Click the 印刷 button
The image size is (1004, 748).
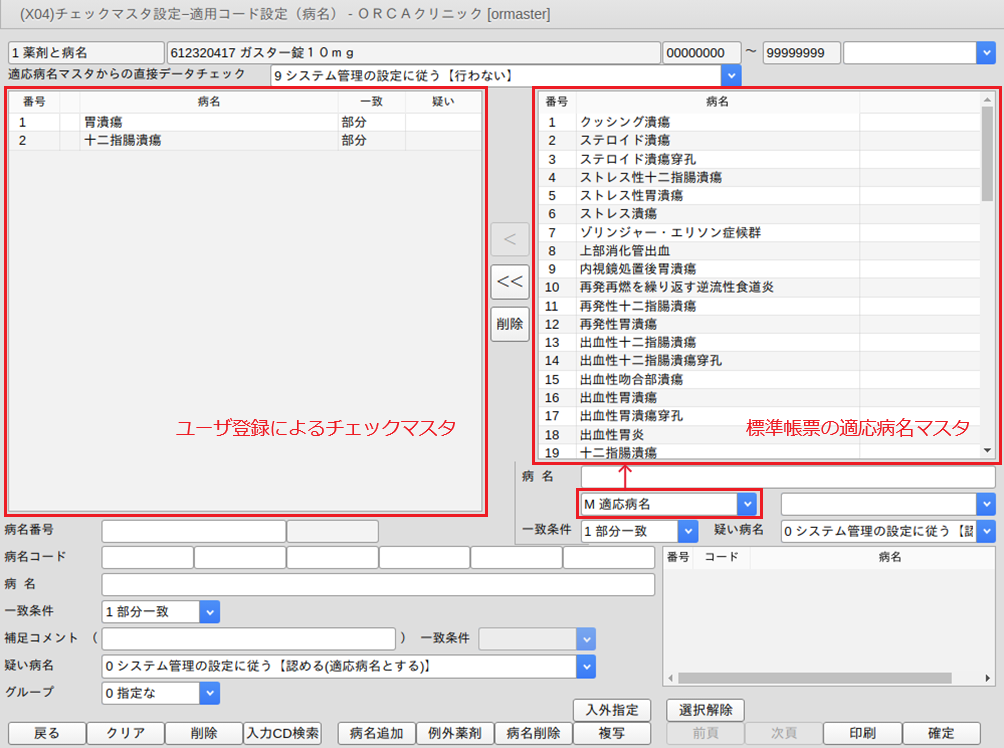coord(862,733)
